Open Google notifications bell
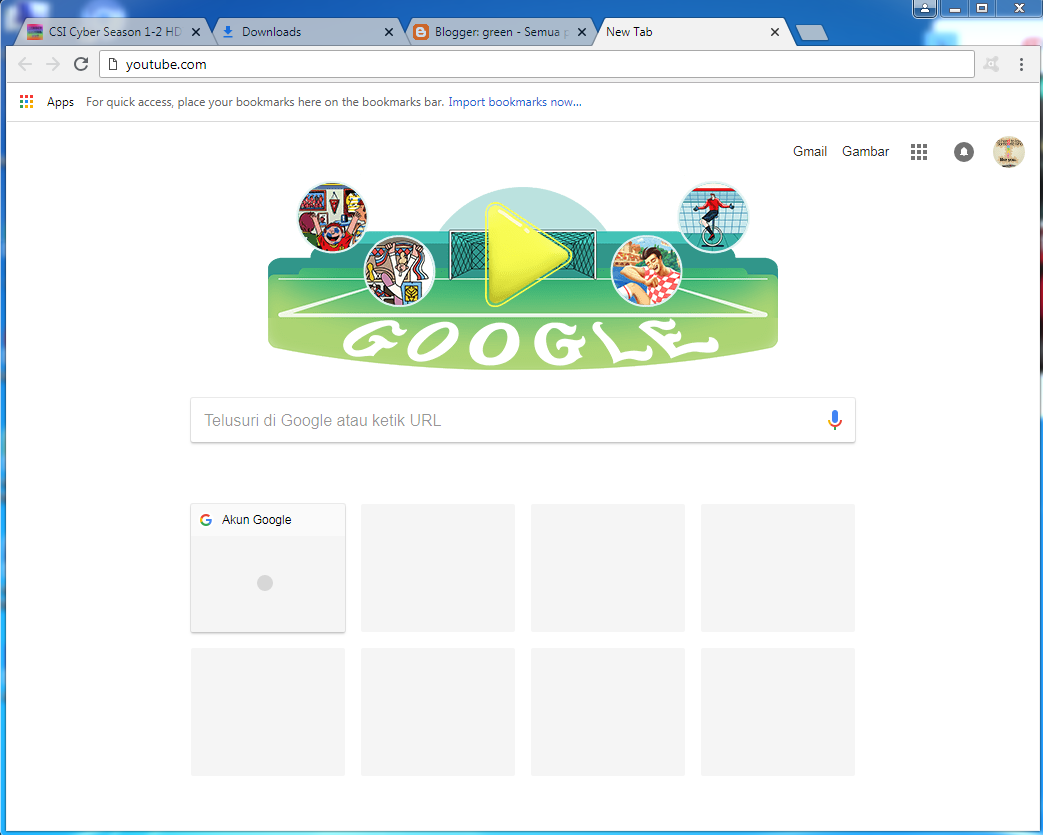Screen dimensions: 1043x835 pyautogui.click(x=964, y=152)
